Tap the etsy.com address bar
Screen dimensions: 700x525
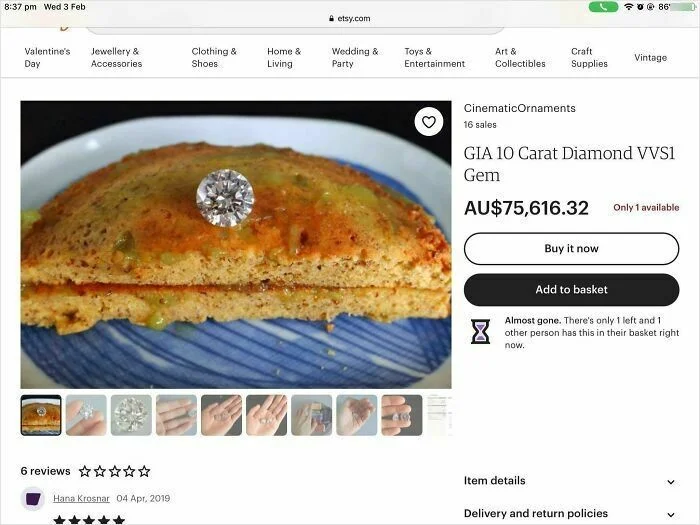click(349, 18)
